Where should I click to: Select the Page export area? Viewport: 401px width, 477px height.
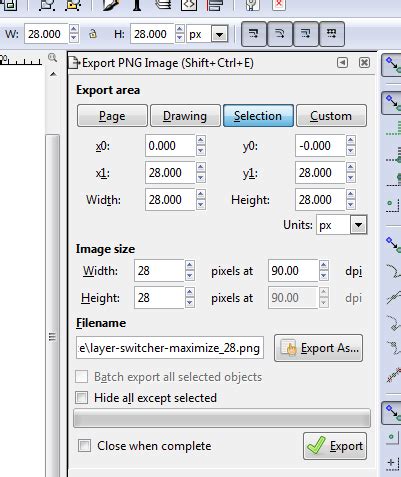pyautogui.click(x=112, y=116)
